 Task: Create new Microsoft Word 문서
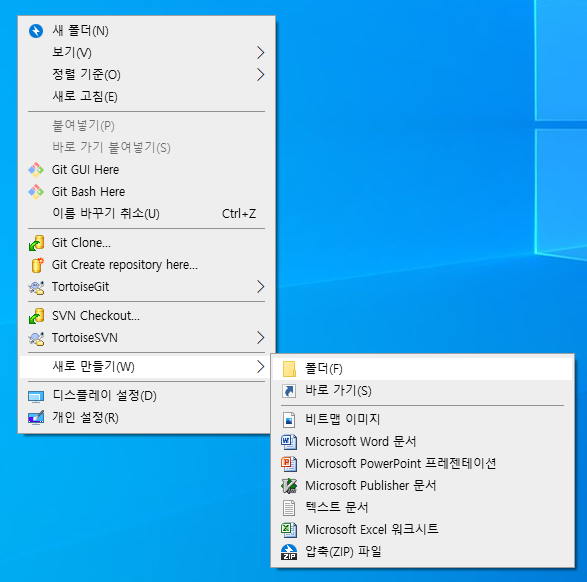click(423, 442)
